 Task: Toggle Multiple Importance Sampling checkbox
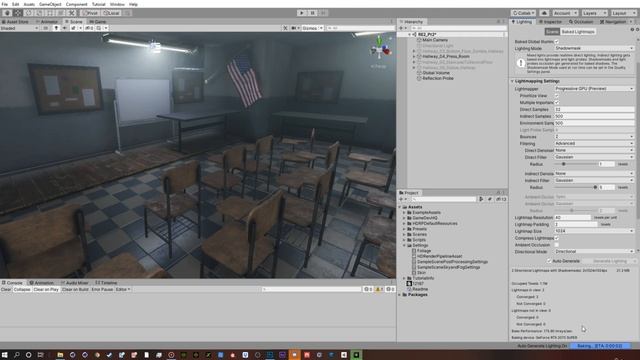click(556, 102)
